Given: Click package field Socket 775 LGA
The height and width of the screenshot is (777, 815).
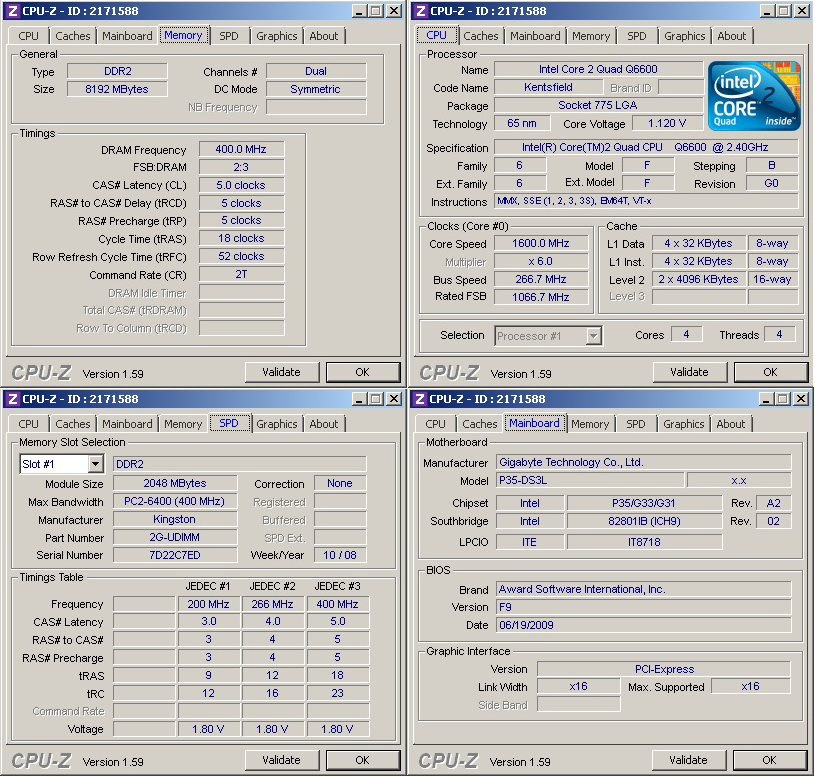Looking at the screenshot, I should coord(598,105).
